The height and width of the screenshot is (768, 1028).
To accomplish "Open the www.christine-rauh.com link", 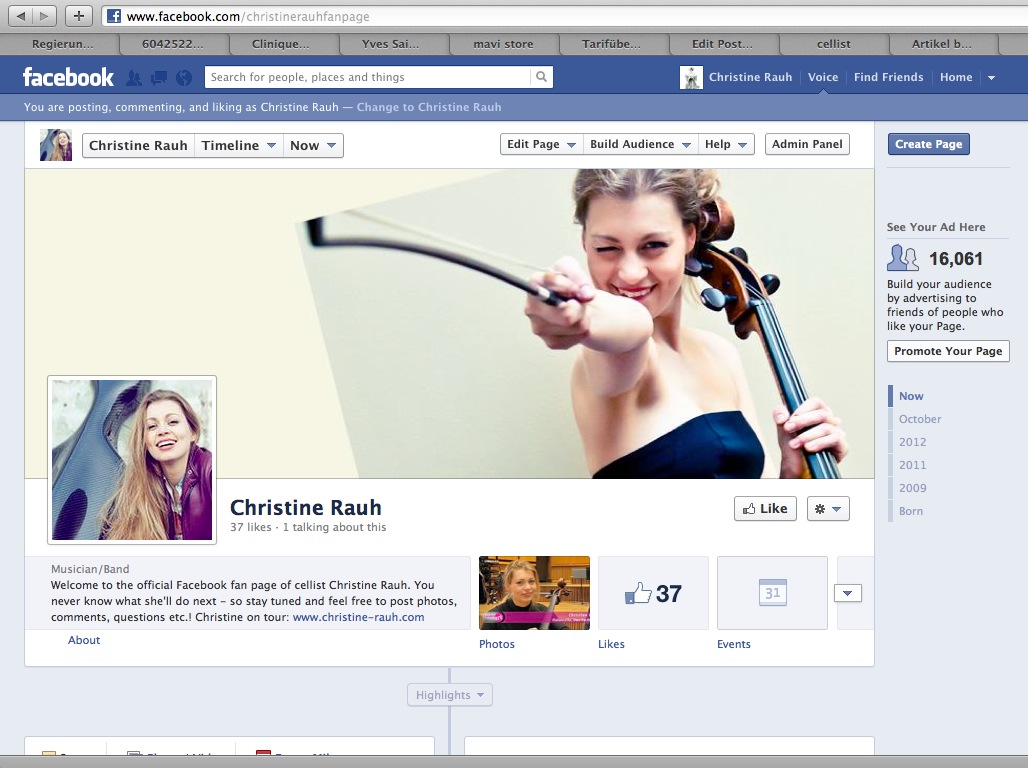I will [358, 617].
